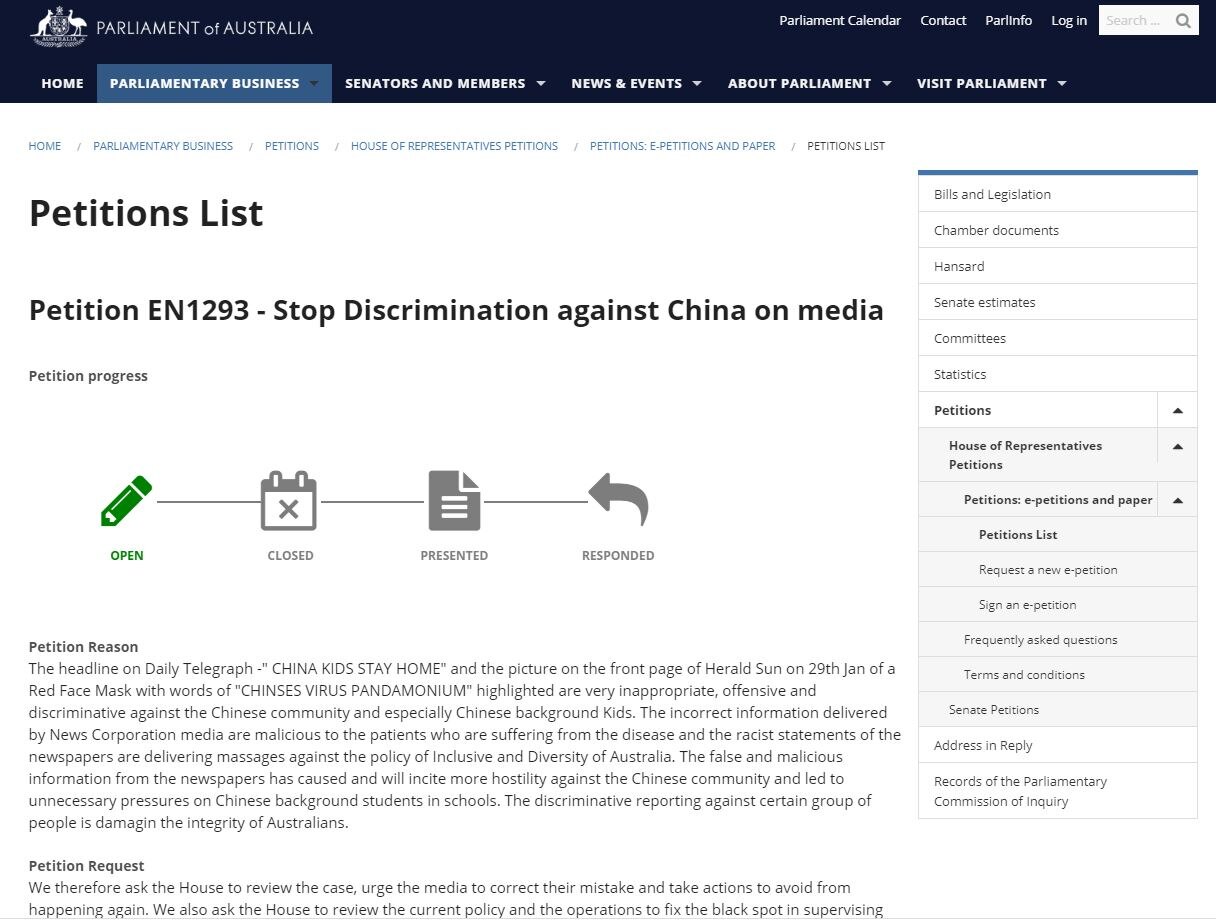Expand the ABOUT PARLIAMENT menu
This screenshot has height=921, width=1216.
(x=800, y=83)
